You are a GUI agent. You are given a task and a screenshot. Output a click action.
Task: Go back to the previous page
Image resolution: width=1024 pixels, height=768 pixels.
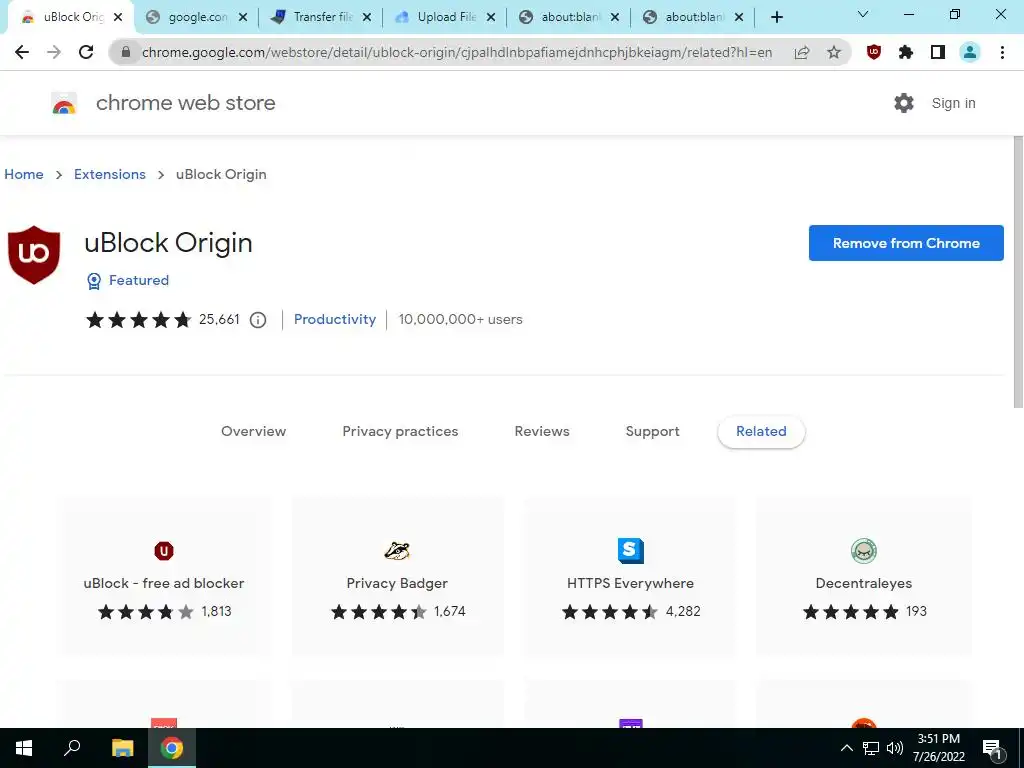click(x=22, y=52)
